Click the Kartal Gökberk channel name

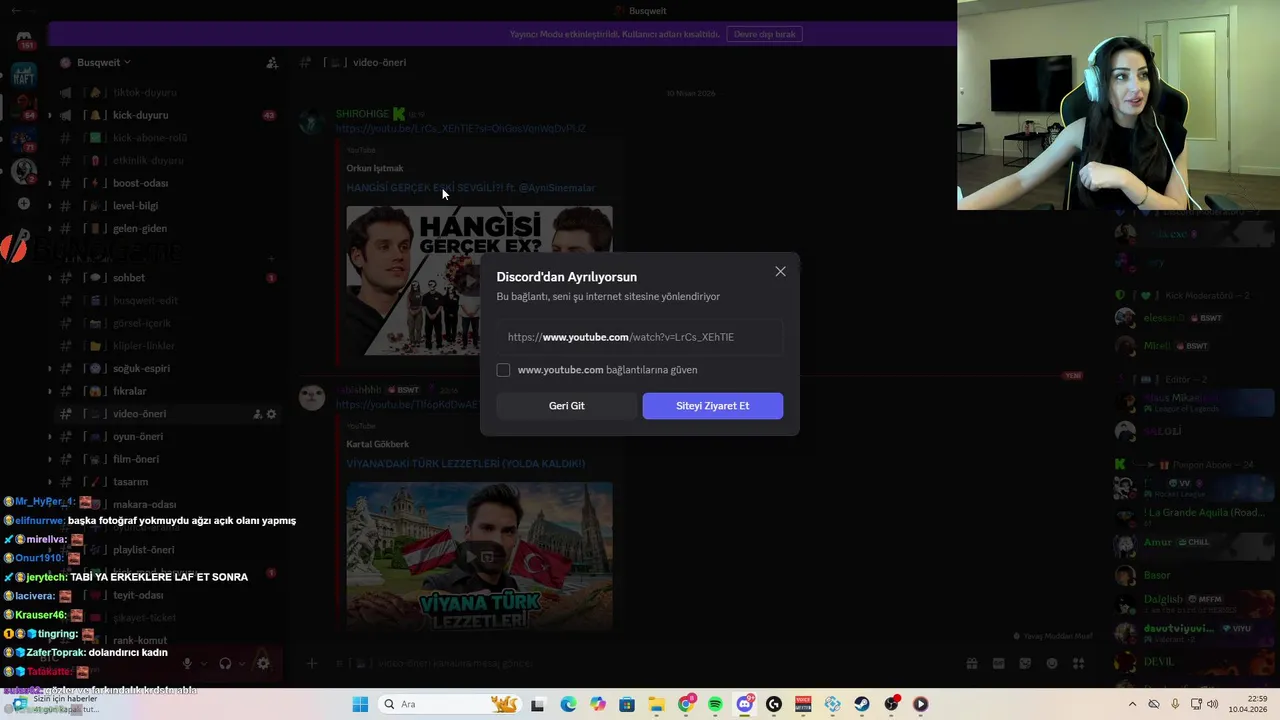(377, 444)
